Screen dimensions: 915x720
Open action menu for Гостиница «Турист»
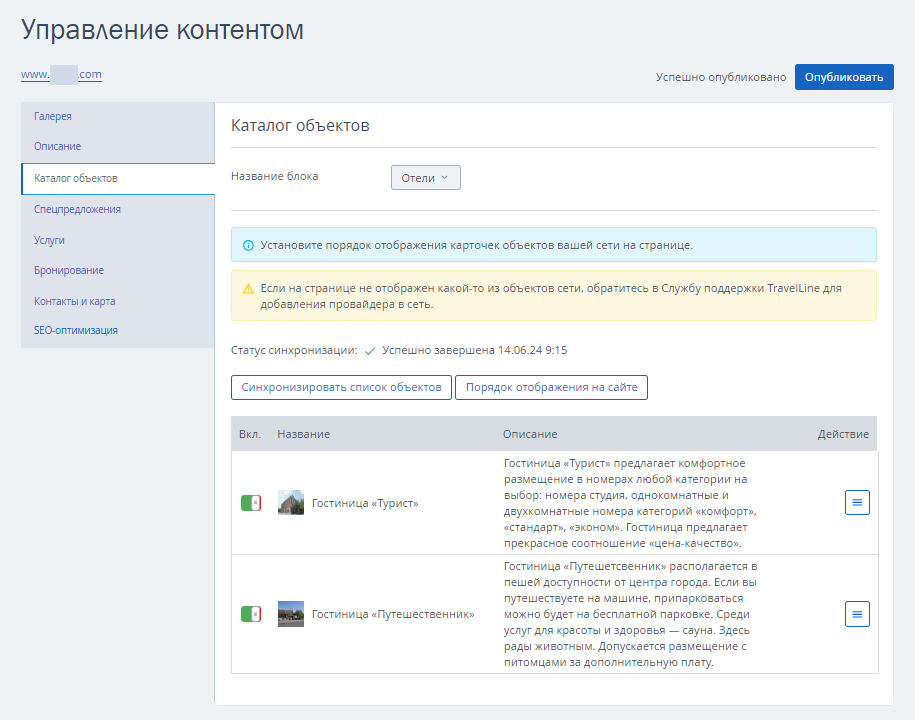coord(857,502)
